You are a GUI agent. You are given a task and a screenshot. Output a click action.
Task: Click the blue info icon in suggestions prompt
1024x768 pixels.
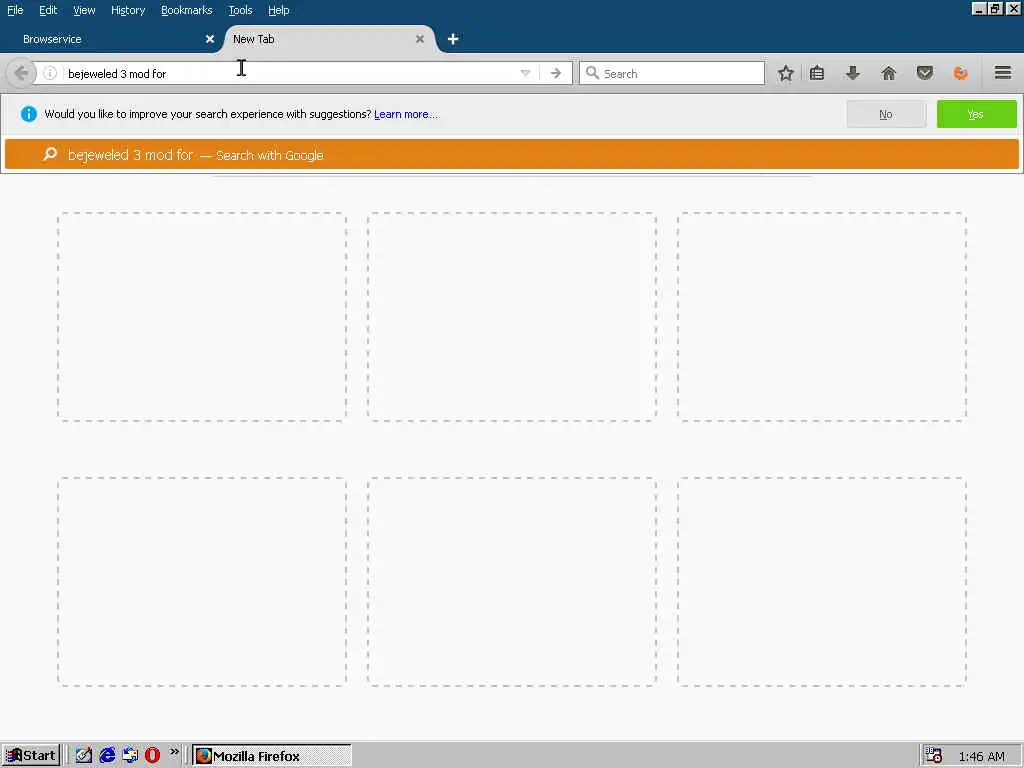pos(29,114)
